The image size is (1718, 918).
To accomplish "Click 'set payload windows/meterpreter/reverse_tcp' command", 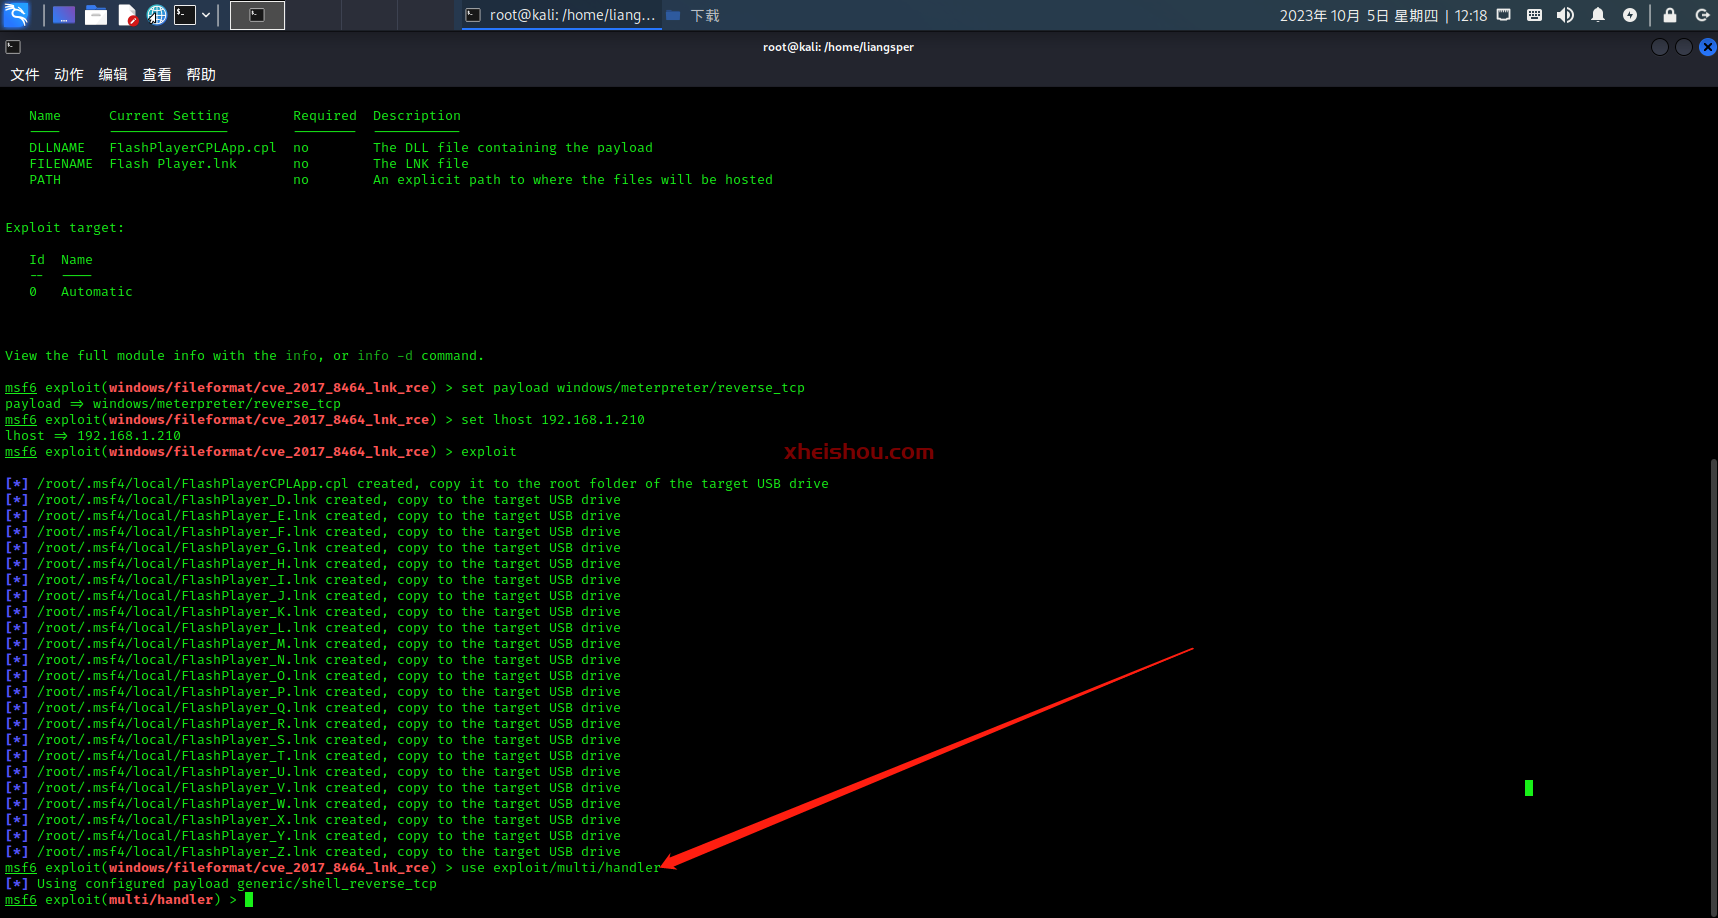I will pyautogui.click(x=633, y=388).
